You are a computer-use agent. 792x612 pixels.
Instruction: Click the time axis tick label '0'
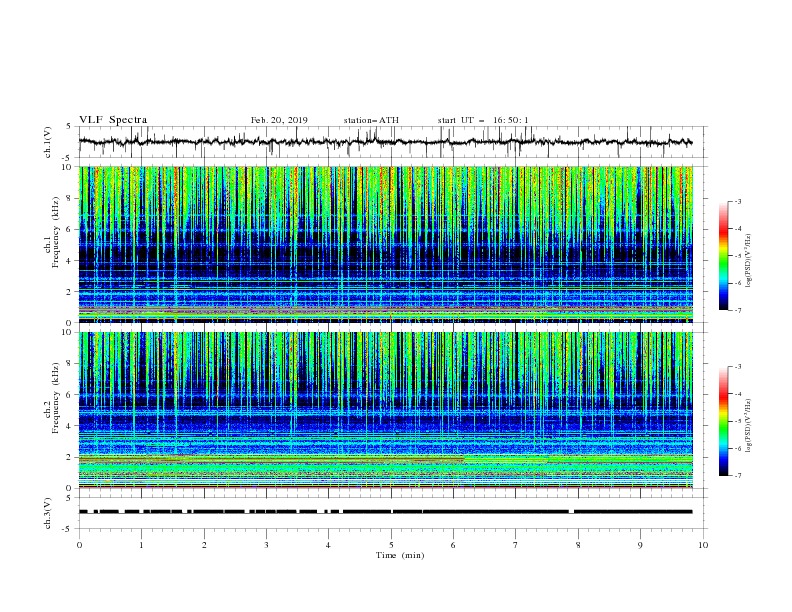pos(79,545)
